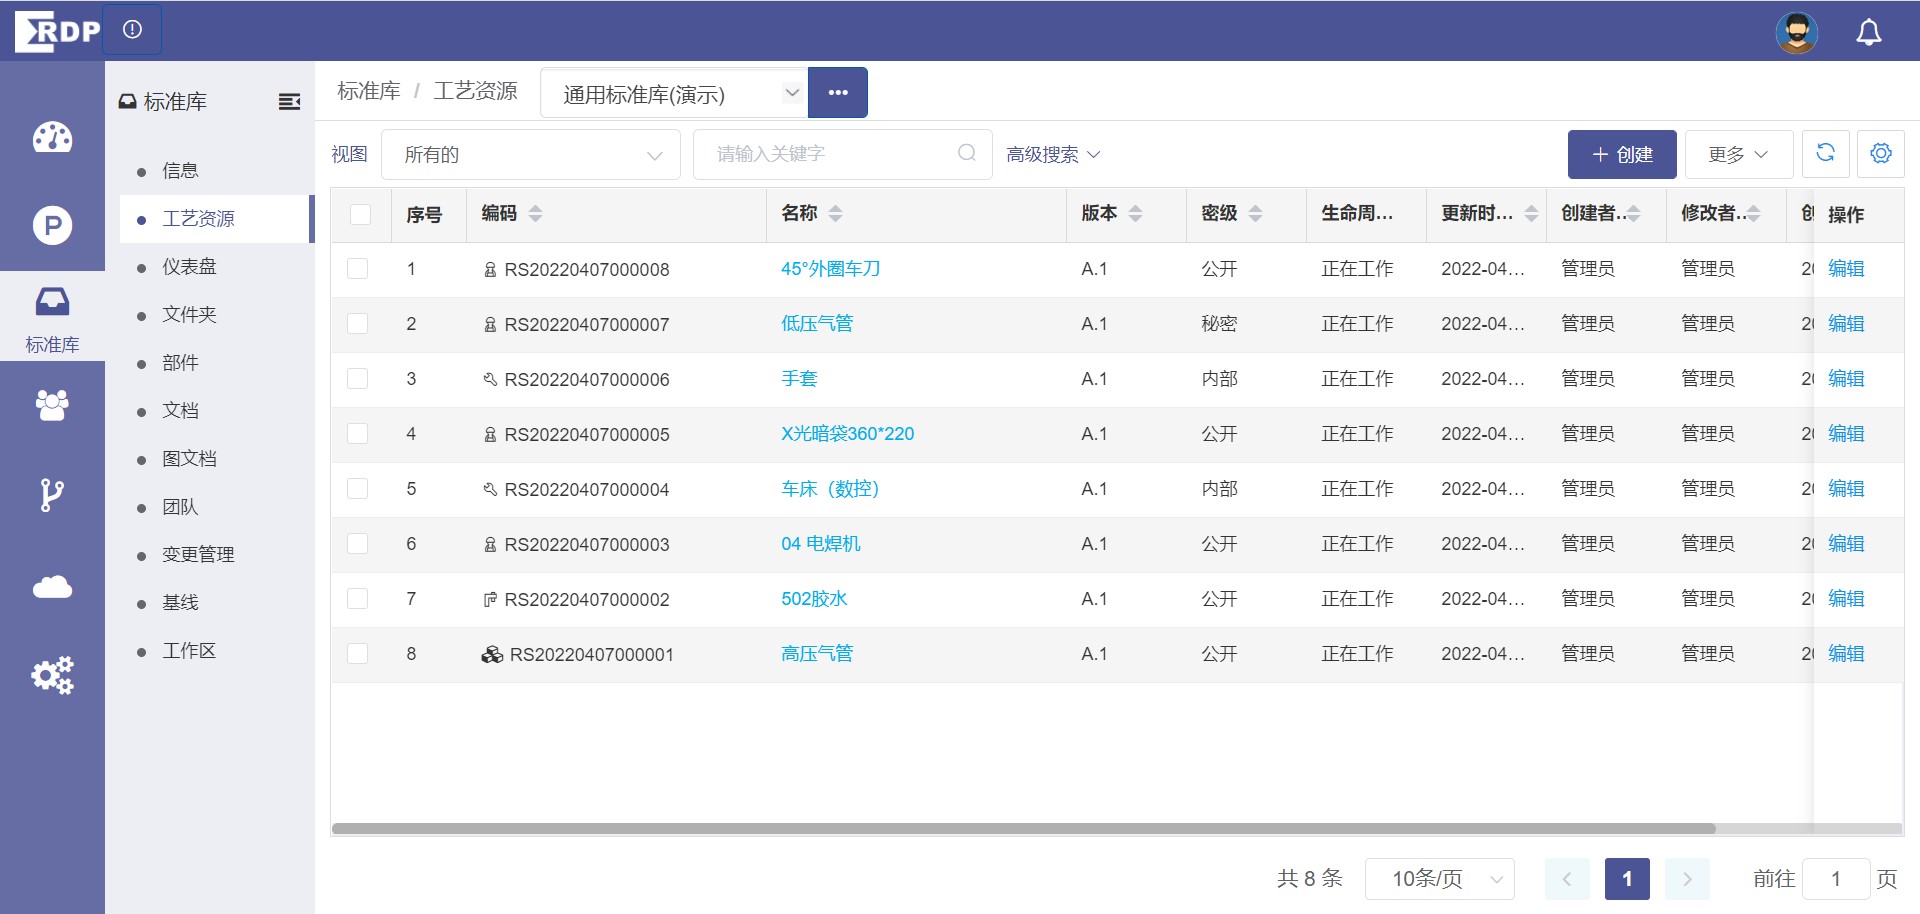Click the 标准库 breadcrumb link

(x=369, y=91)
